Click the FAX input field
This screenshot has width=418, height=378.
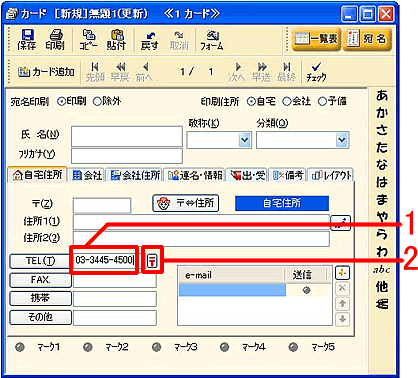coord(115,280)
